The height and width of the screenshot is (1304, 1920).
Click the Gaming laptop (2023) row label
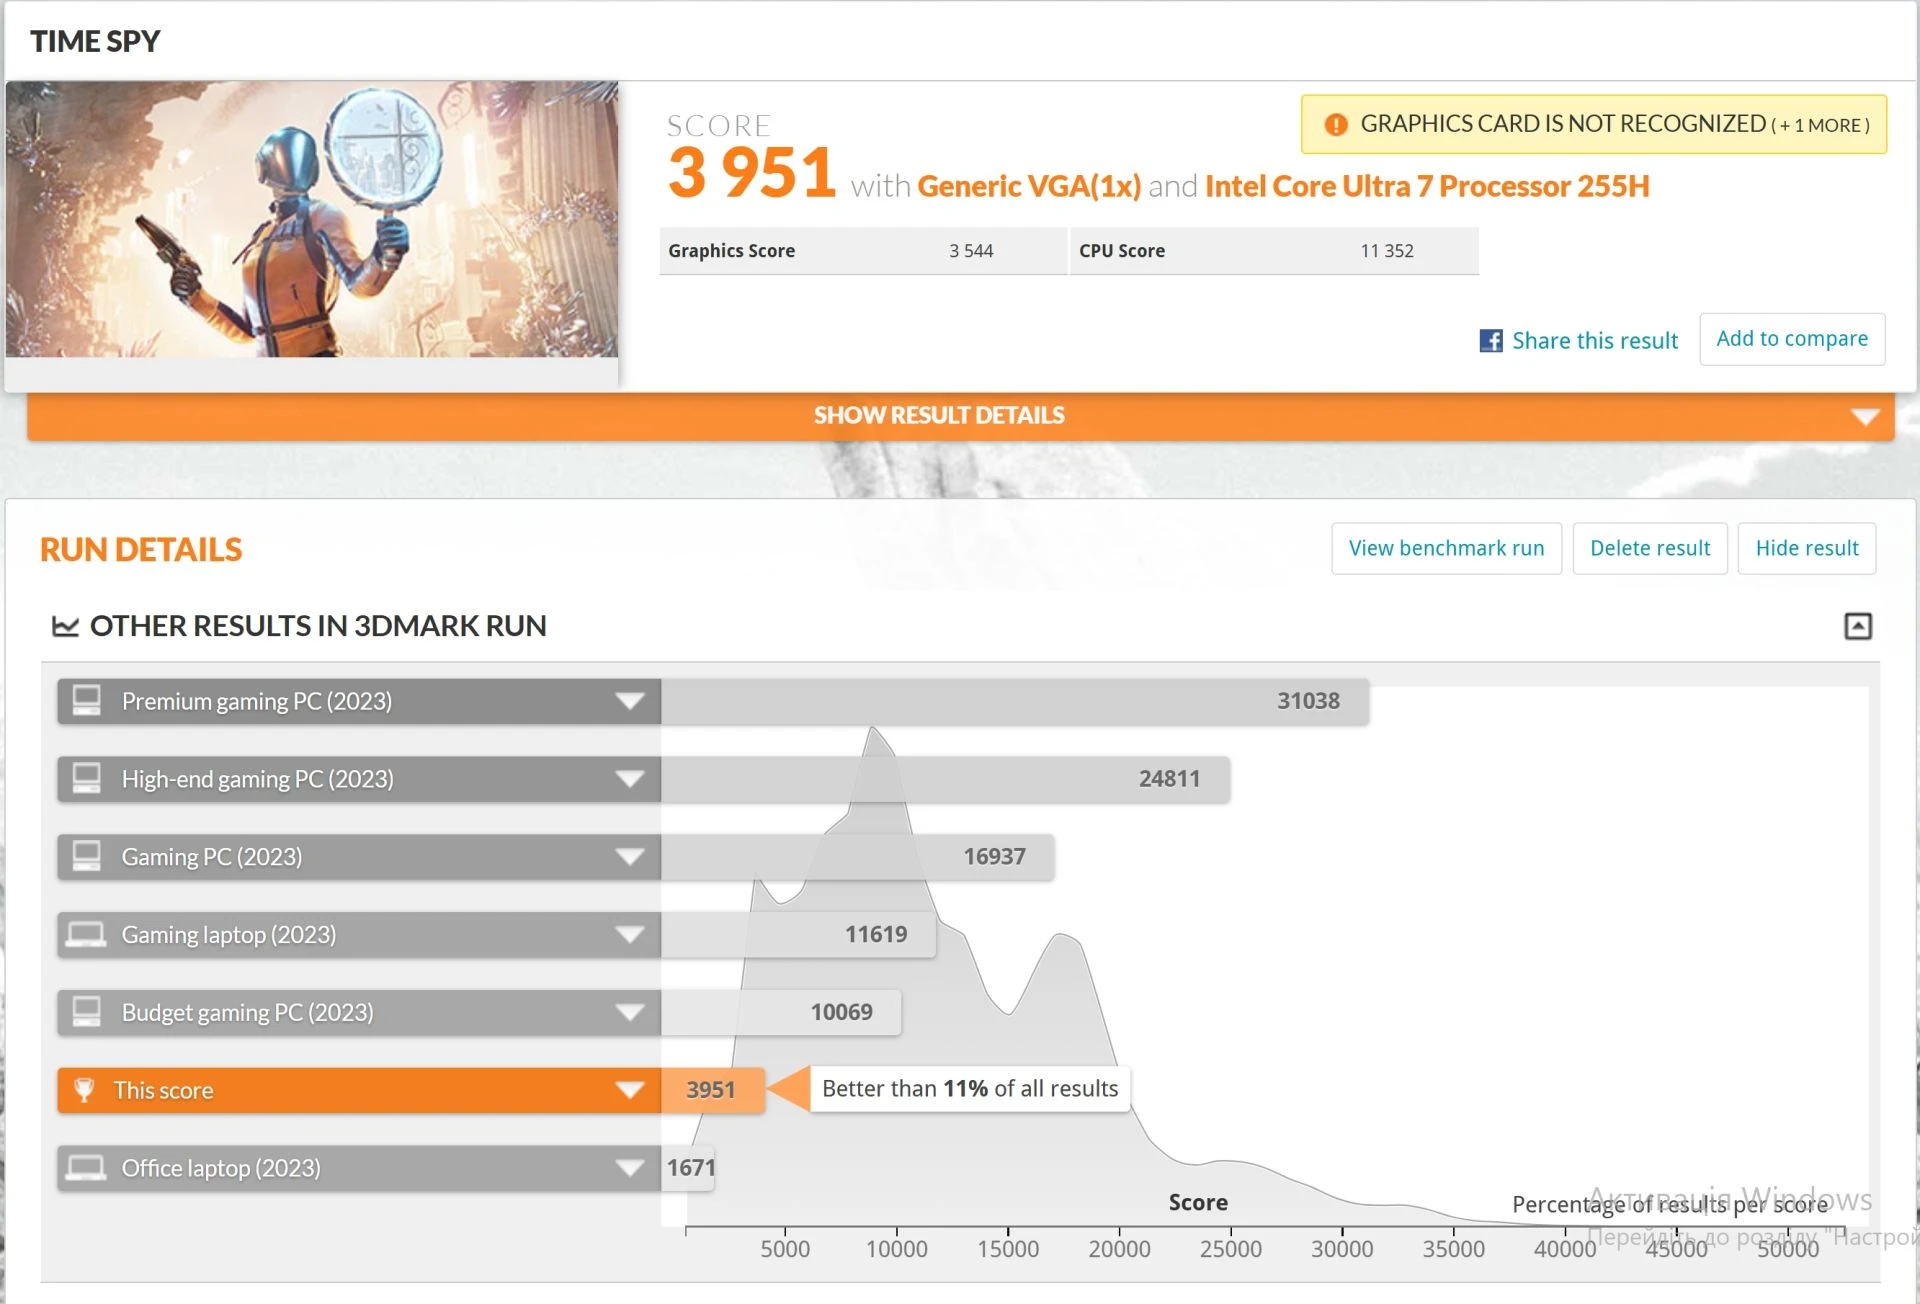click(x=229, y=935)
